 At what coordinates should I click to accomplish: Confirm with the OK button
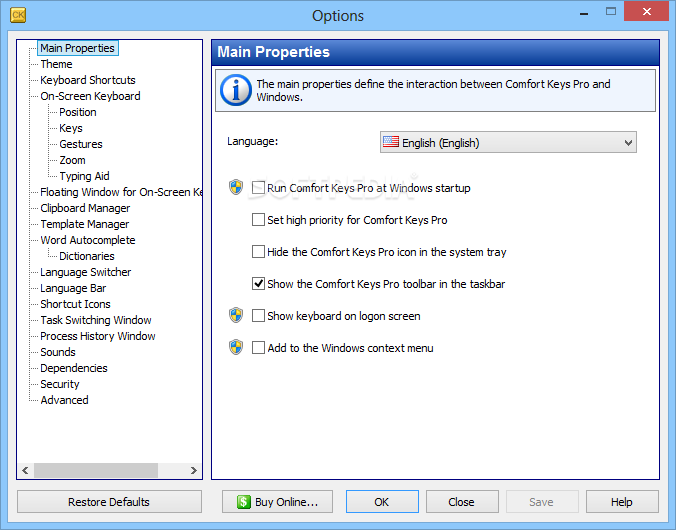pyautogui.click(x=382, y=502)
